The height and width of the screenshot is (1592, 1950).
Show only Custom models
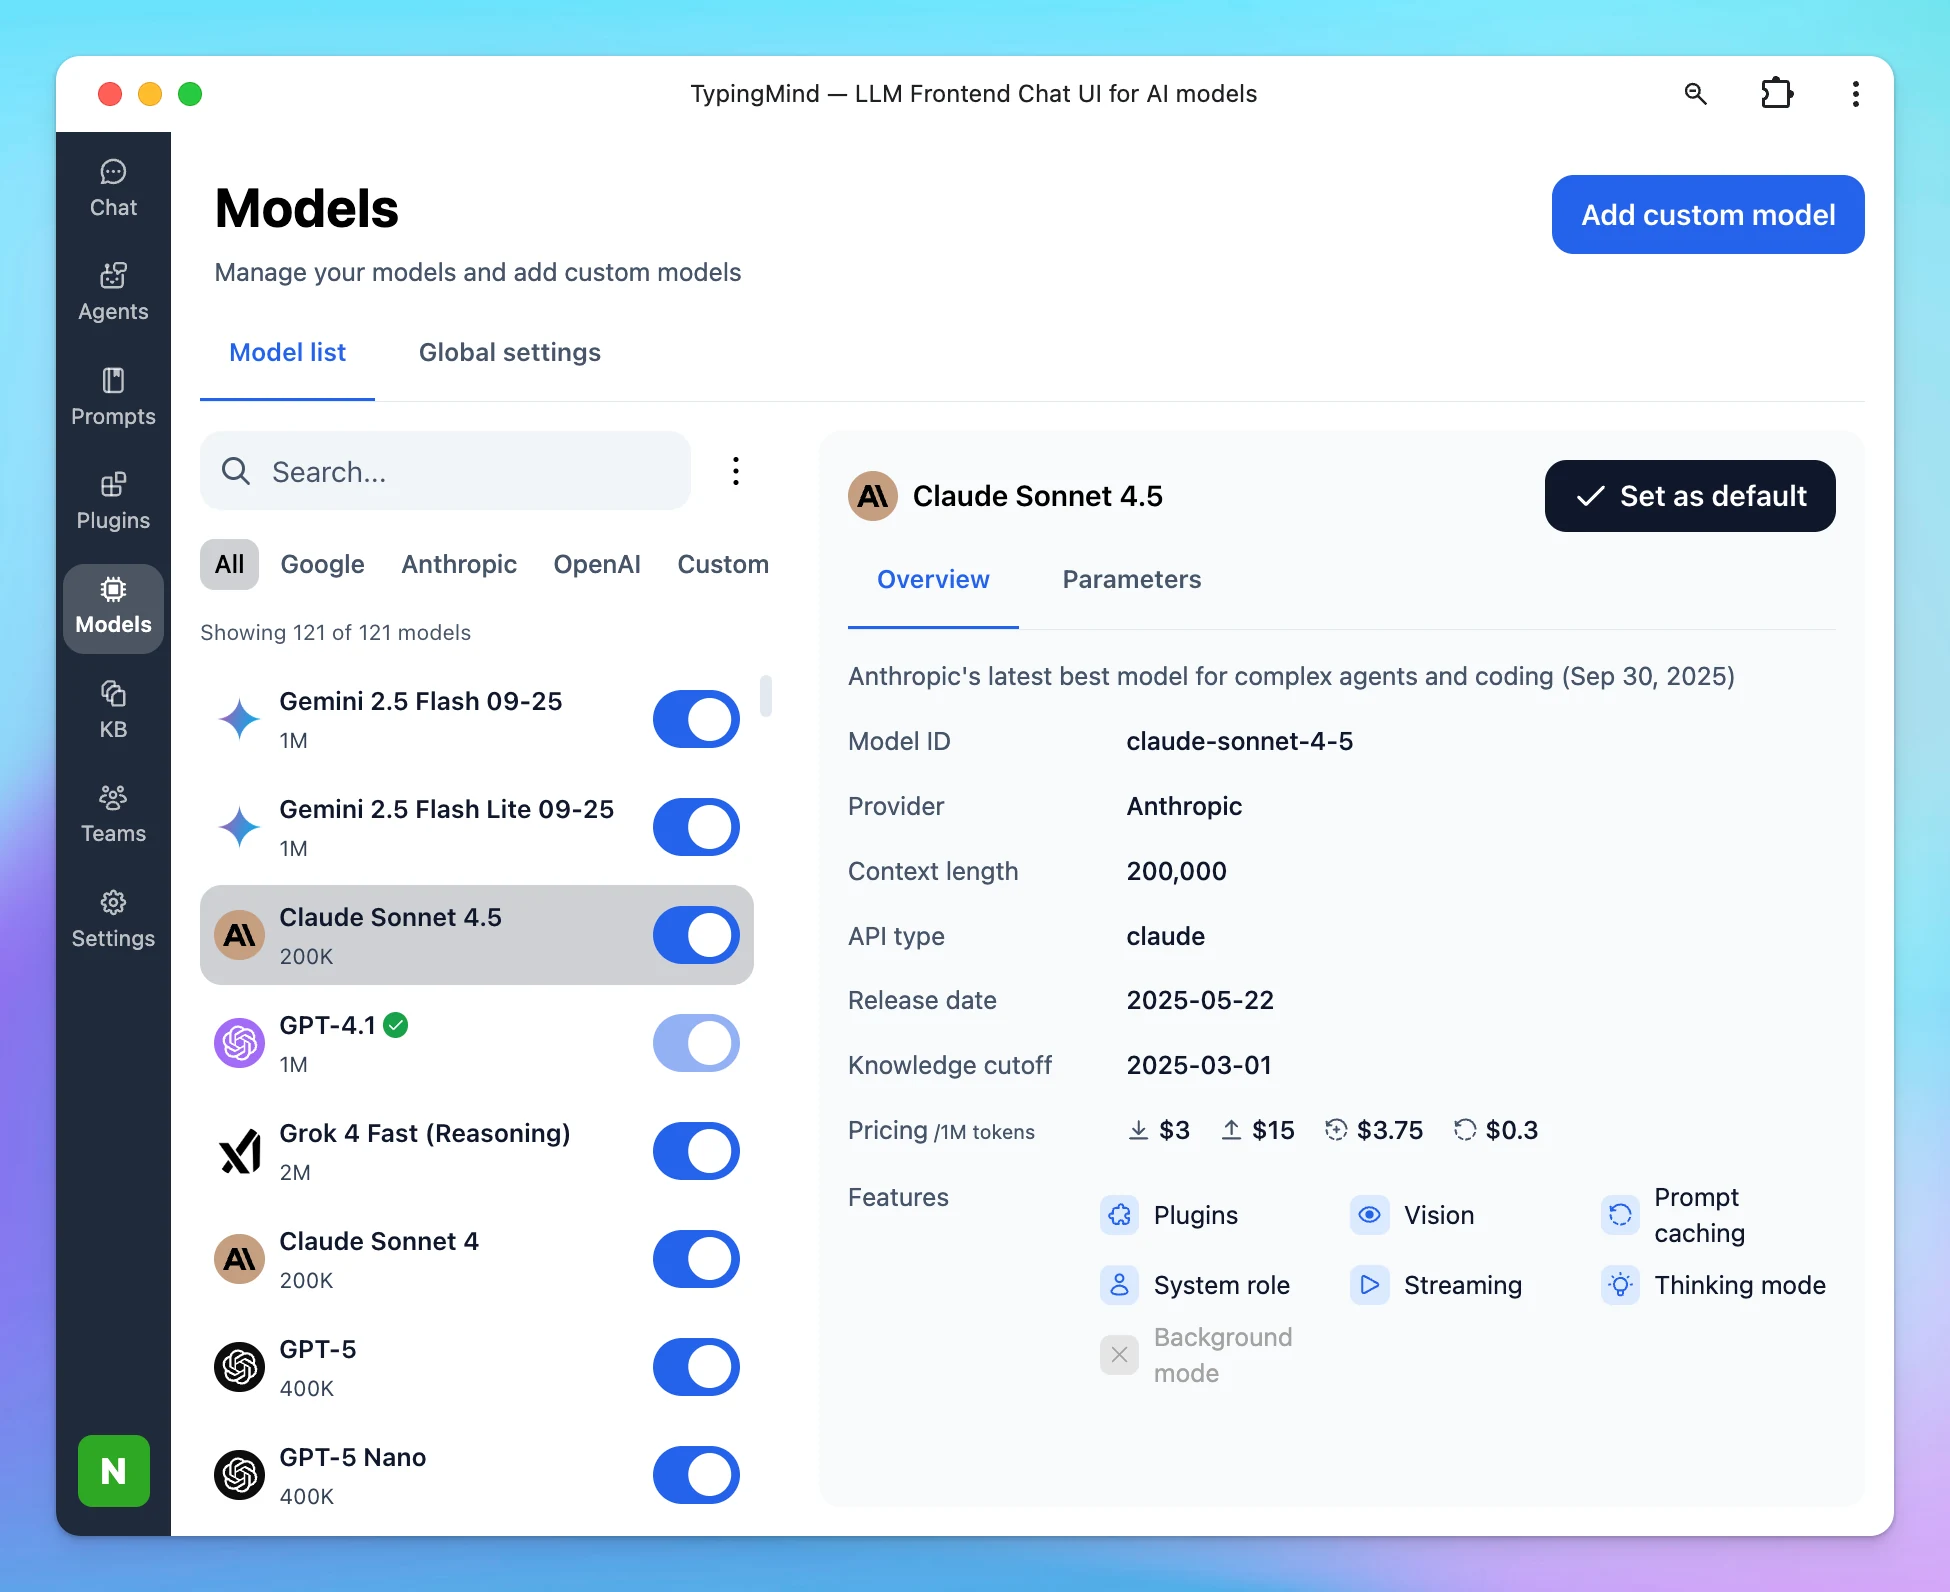pos(723,565)
